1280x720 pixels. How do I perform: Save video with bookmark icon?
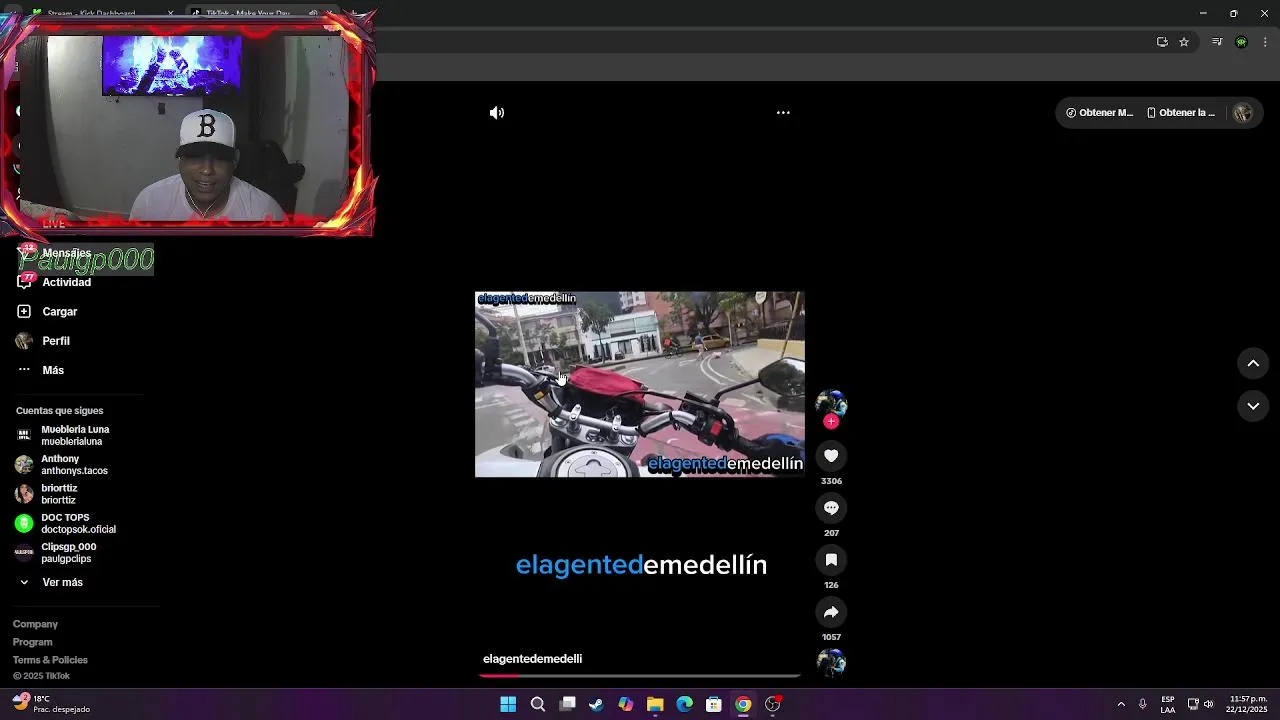pyautogui.click(x=831, y=560)
